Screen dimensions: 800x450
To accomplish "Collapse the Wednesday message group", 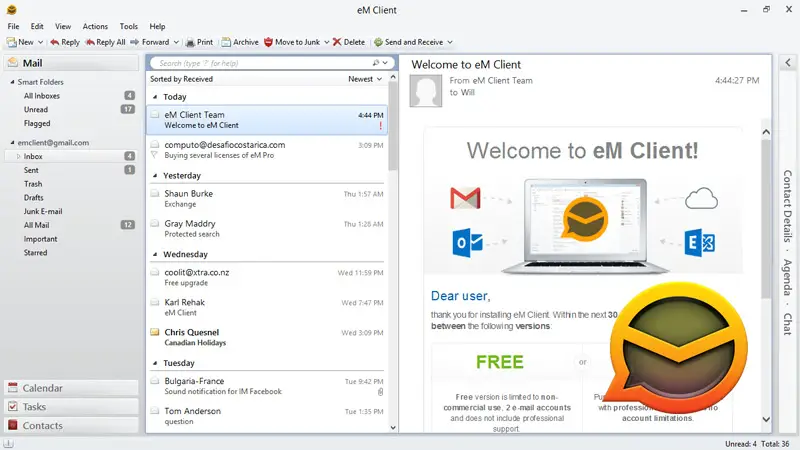I will coord(155,254).
